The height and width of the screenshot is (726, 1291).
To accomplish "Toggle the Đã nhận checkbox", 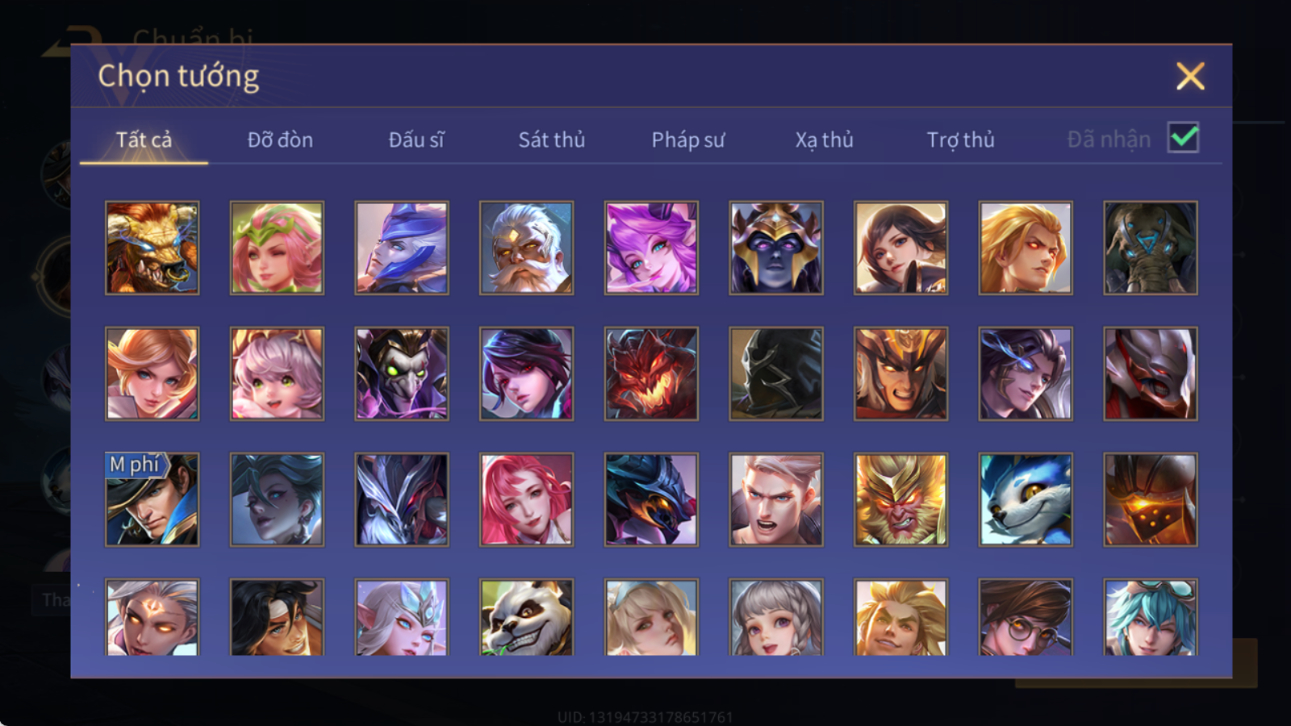I will coord(1183,138).
